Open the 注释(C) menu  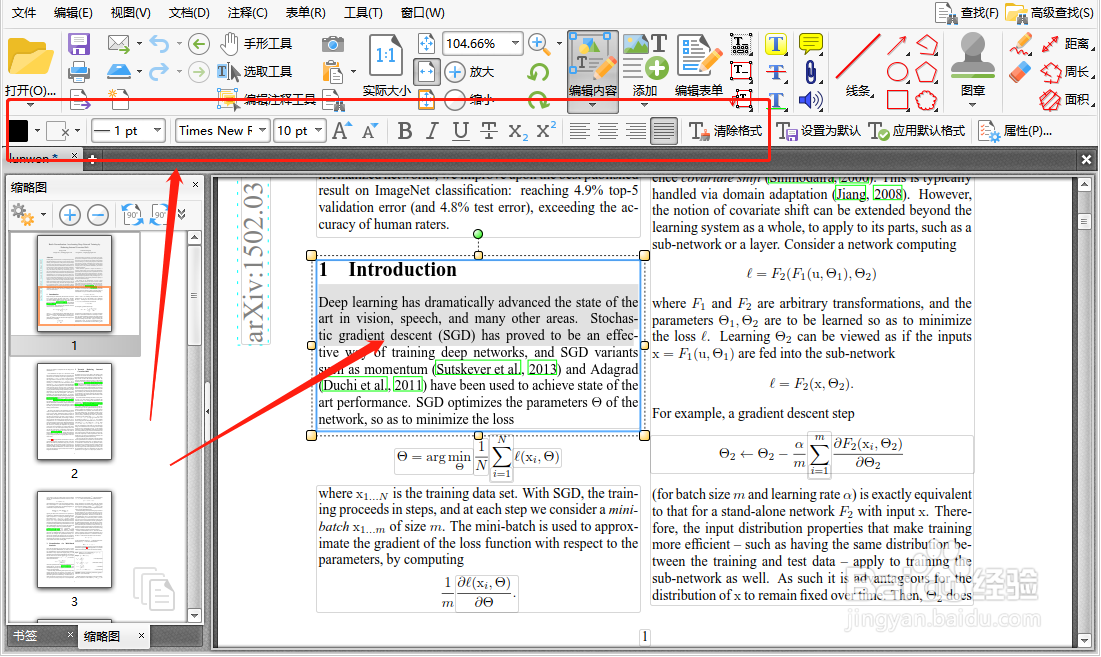pyautogui.click(x=247, y=13)
